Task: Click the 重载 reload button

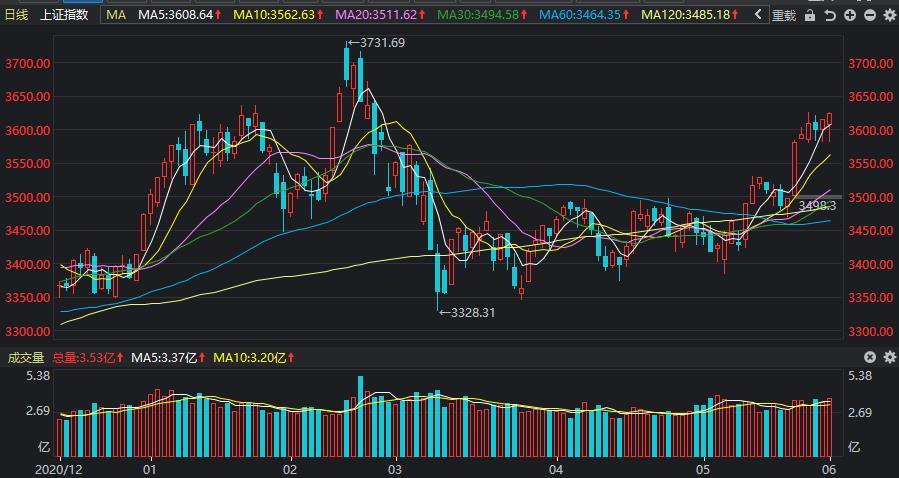Action: pyautogui.click(x=784, y=16)
